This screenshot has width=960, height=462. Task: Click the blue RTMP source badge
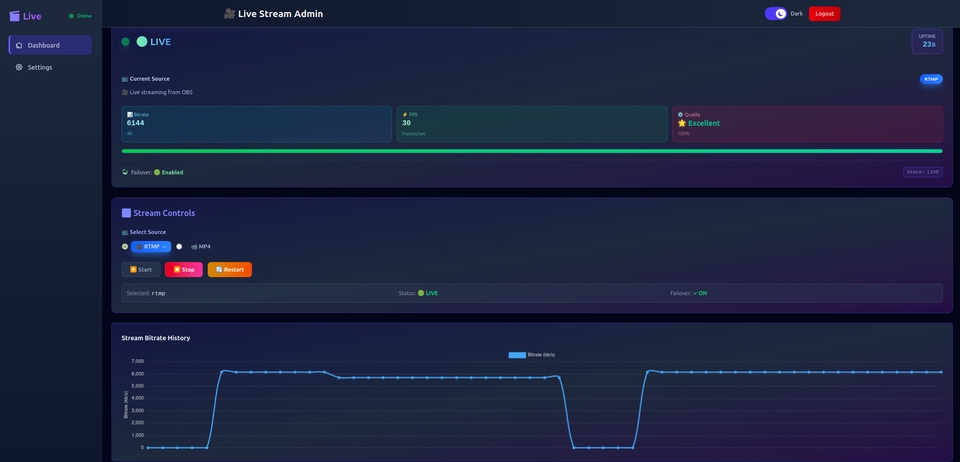(931, 79)
